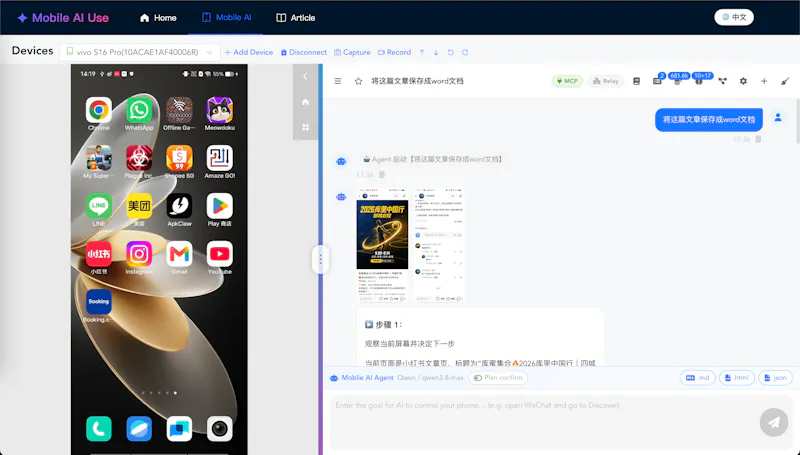
Task: Open the node graph icon in header
Action: pyautogui.click(x=722, y=81)
